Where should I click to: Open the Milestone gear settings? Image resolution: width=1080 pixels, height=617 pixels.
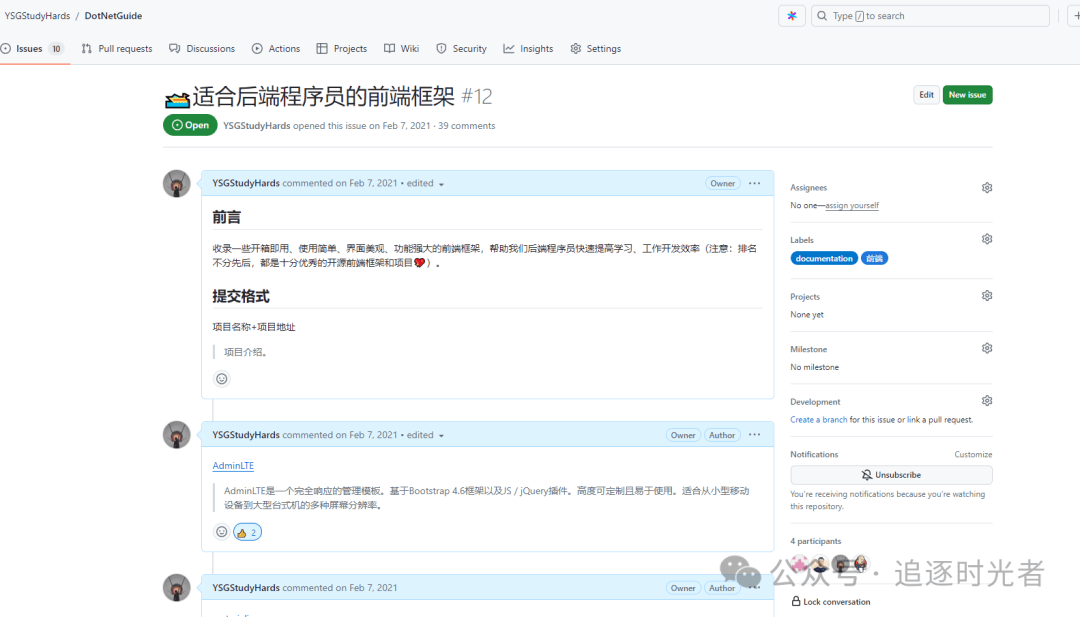(x=986, y=349)
